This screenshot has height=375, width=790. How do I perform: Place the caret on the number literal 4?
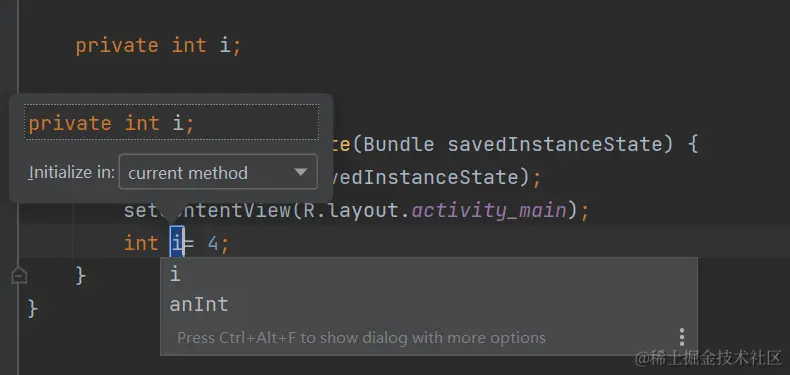click(x=213, y=244)
